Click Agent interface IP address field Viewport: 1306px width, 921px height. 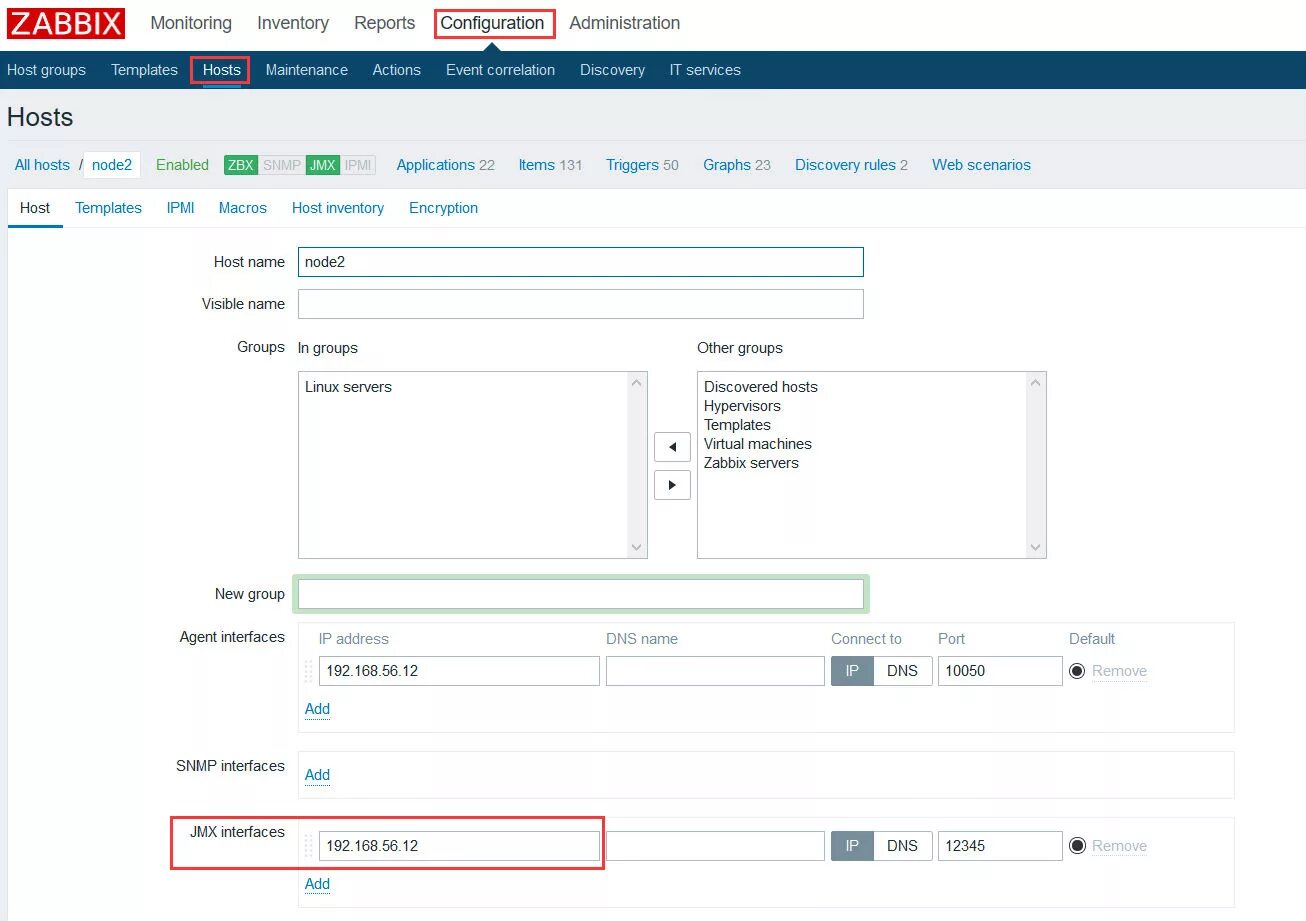click(459, 671)
